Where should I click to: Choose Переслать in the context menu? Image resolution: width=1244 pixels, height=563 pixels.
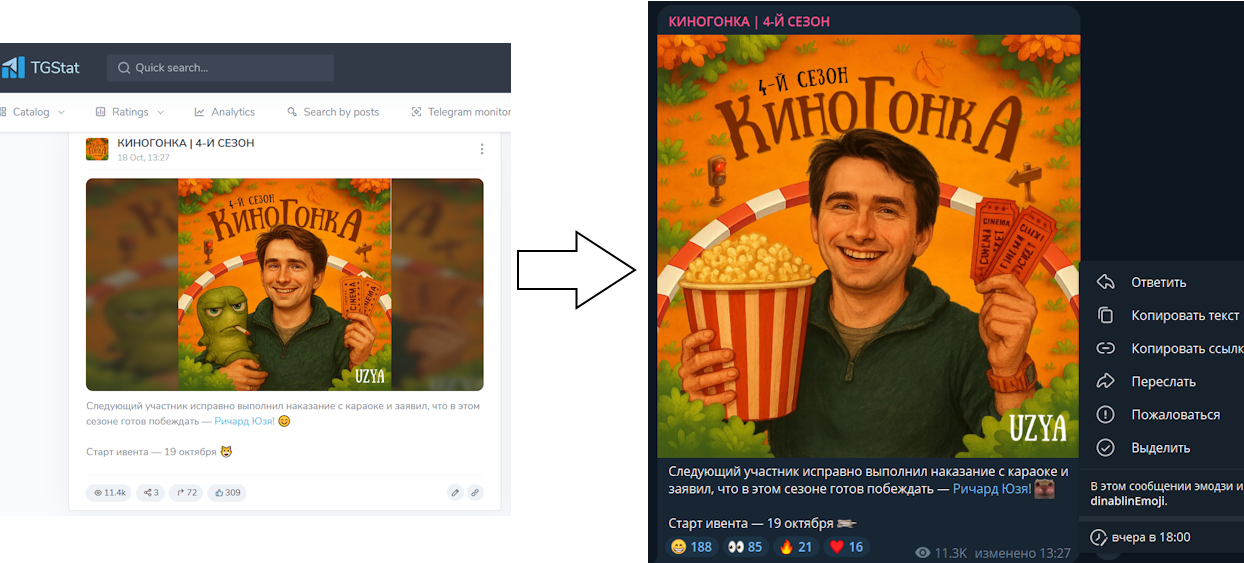pos(1161,381)
